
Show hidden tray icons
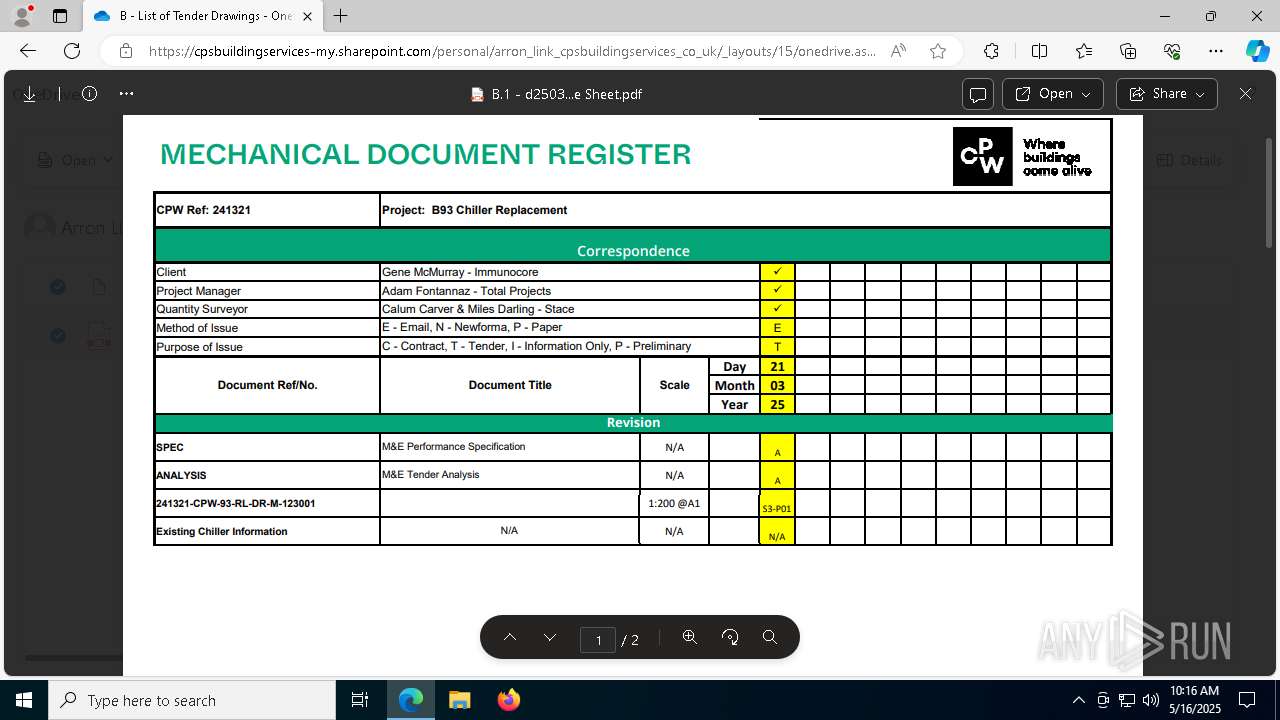1078,700
